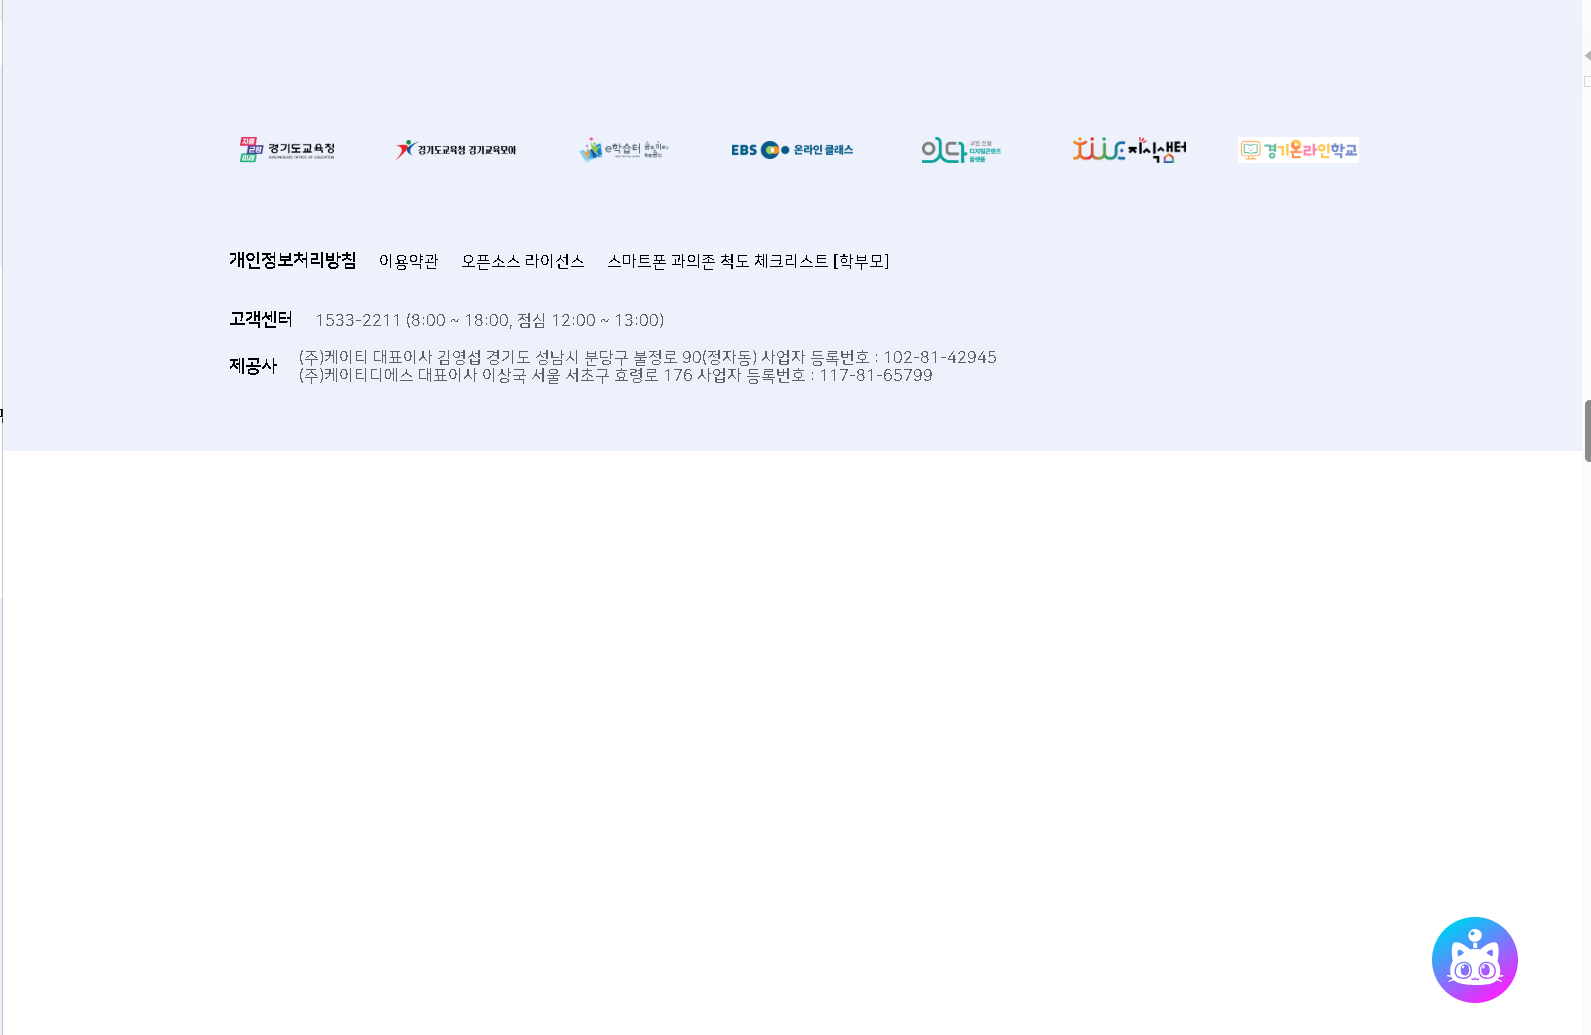Image resolution: width=1591 pixels, height=1035 pixels.
Task: Open the 잇다 digital content platform logo
Action: click(x=960, y=150)
